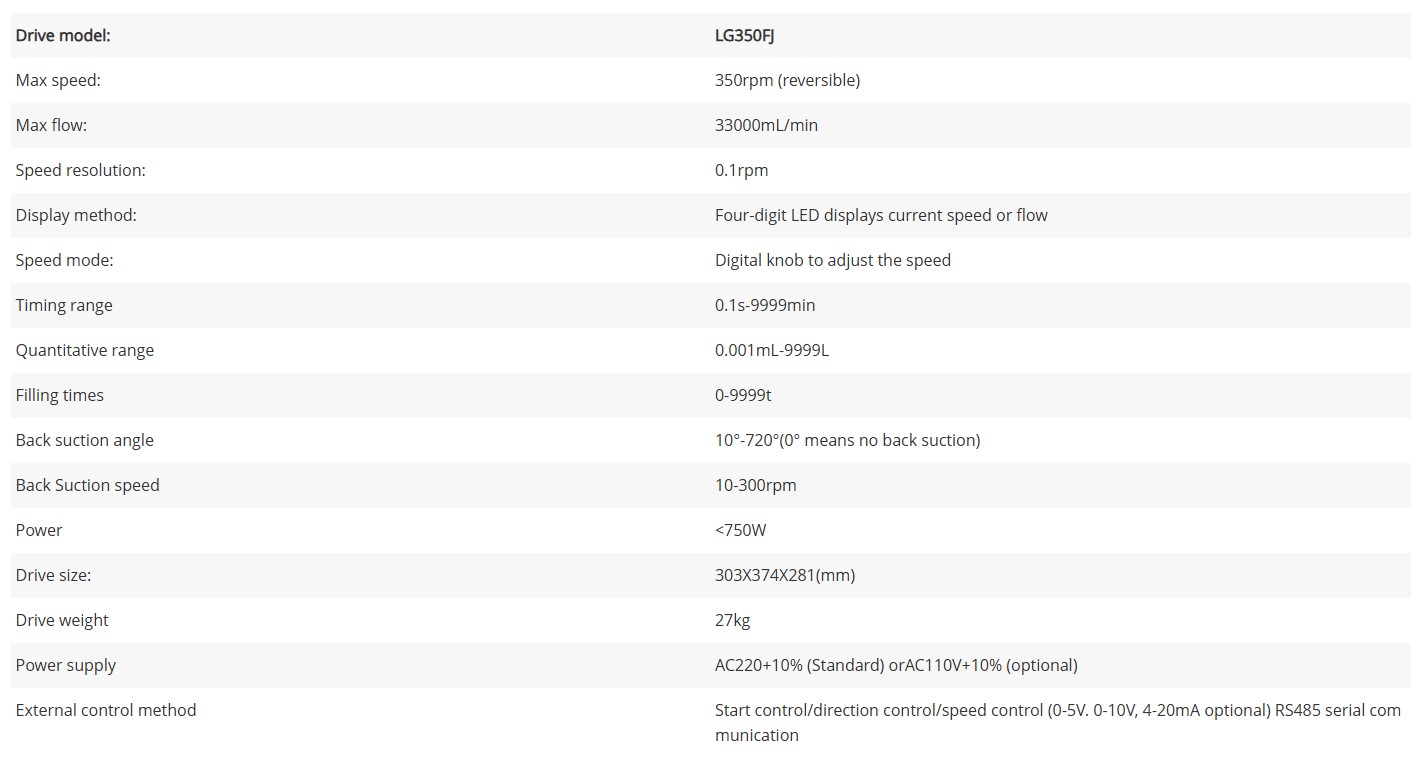Click the "External control method" label
1415x762 pixels.
105,710
